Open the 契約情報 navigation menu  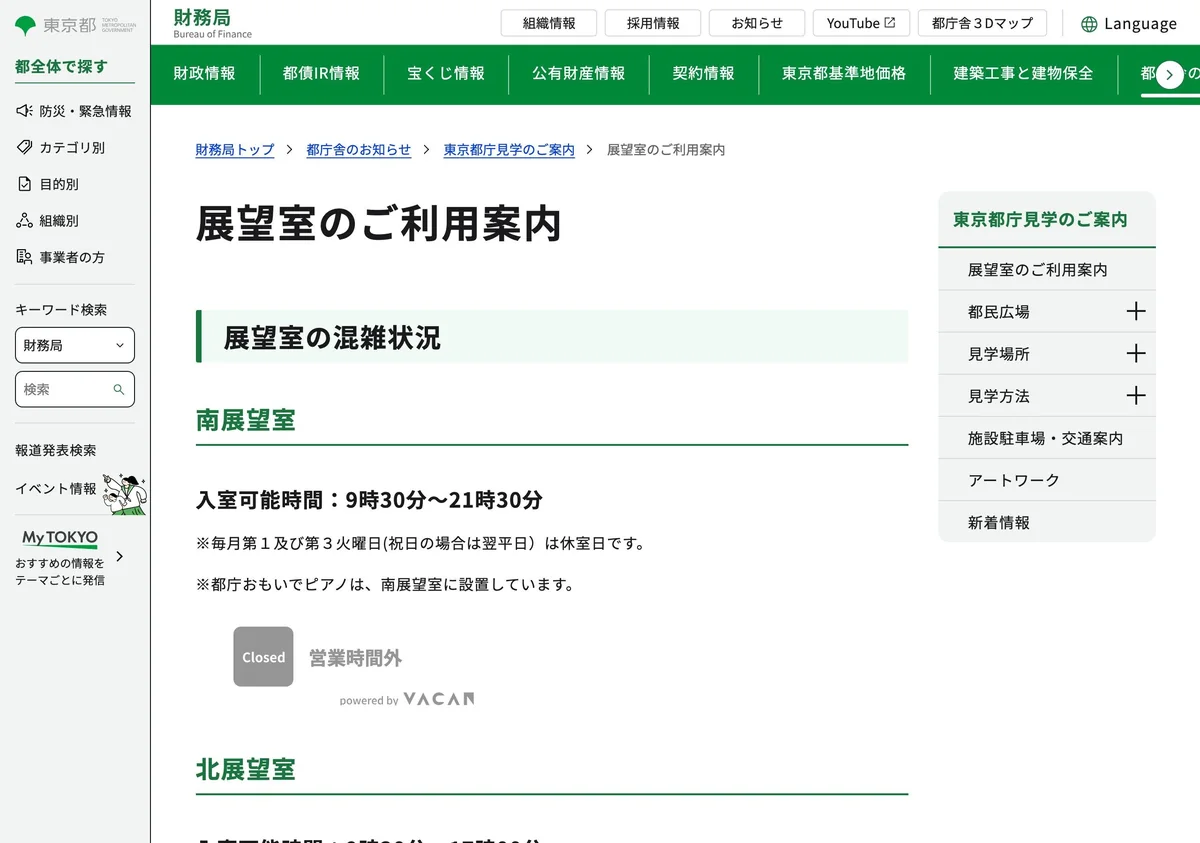tap(703, 74)
